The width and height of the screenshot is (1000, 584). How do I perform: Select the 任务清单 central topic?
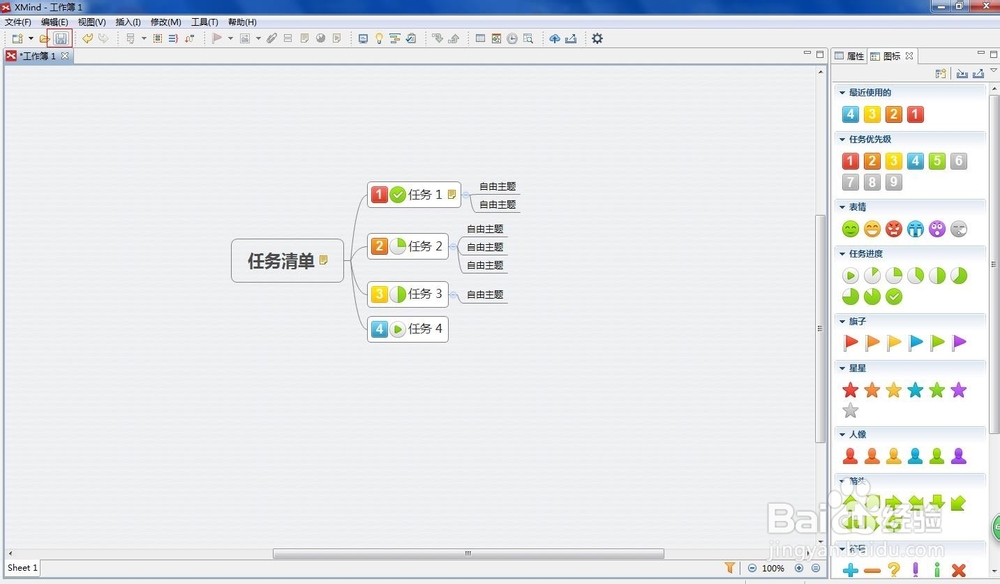287,261
